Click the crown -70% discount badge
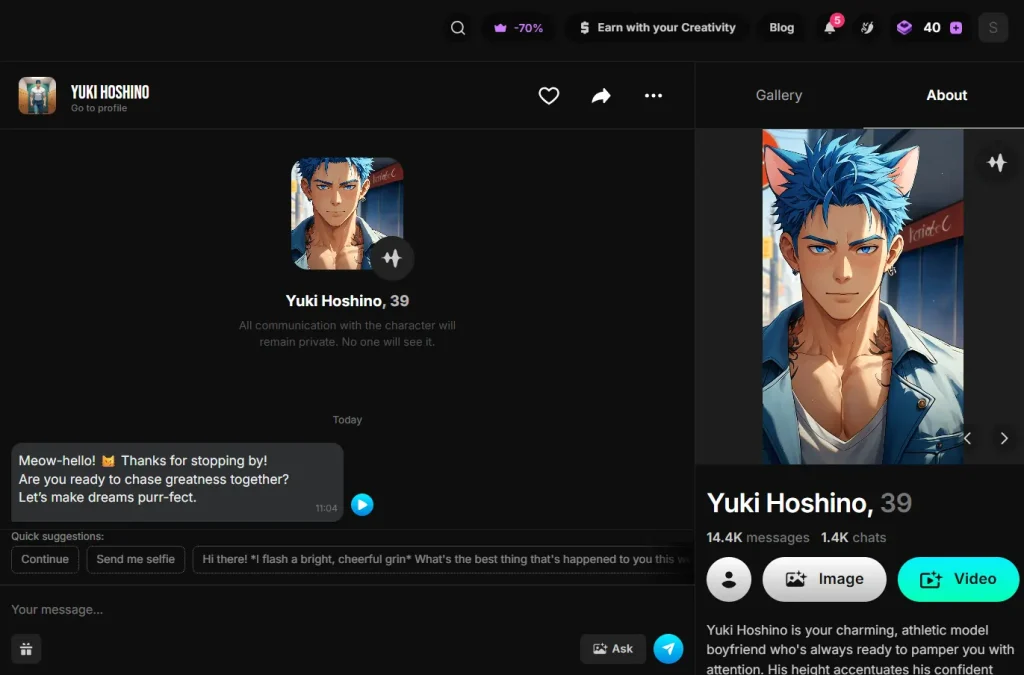The width and height of the screenshot is (1024, 675). pos(519,28)
